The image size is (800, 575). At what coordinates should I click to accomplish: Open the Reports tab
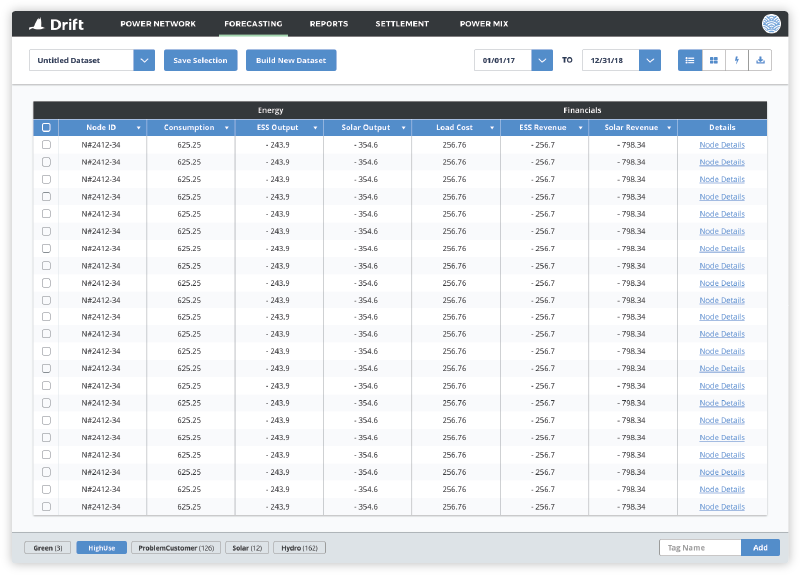[329, 24]
